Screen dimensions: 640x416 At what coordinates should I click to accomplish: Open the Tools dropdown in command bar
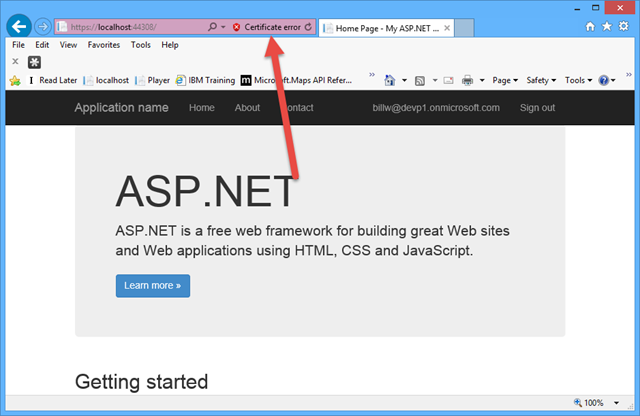click(577, 80)
